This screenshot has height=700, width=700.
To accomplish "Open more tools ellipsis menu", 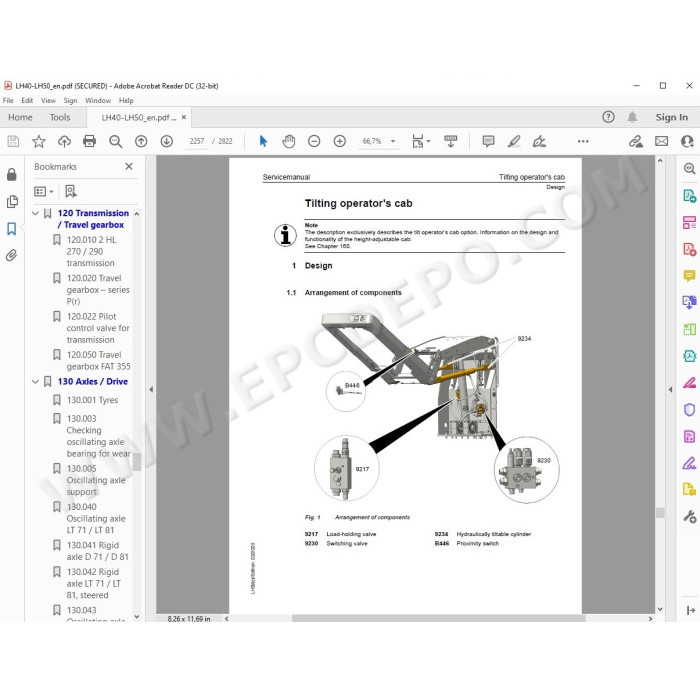I will tap(583, 141).
